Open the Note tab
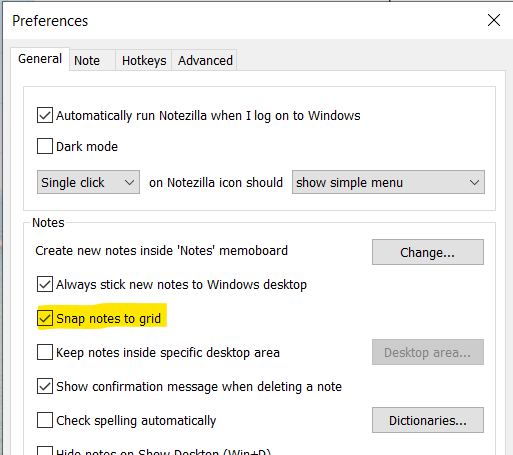Viewport: 513px width, 455px height. click(x=92, y=60)
